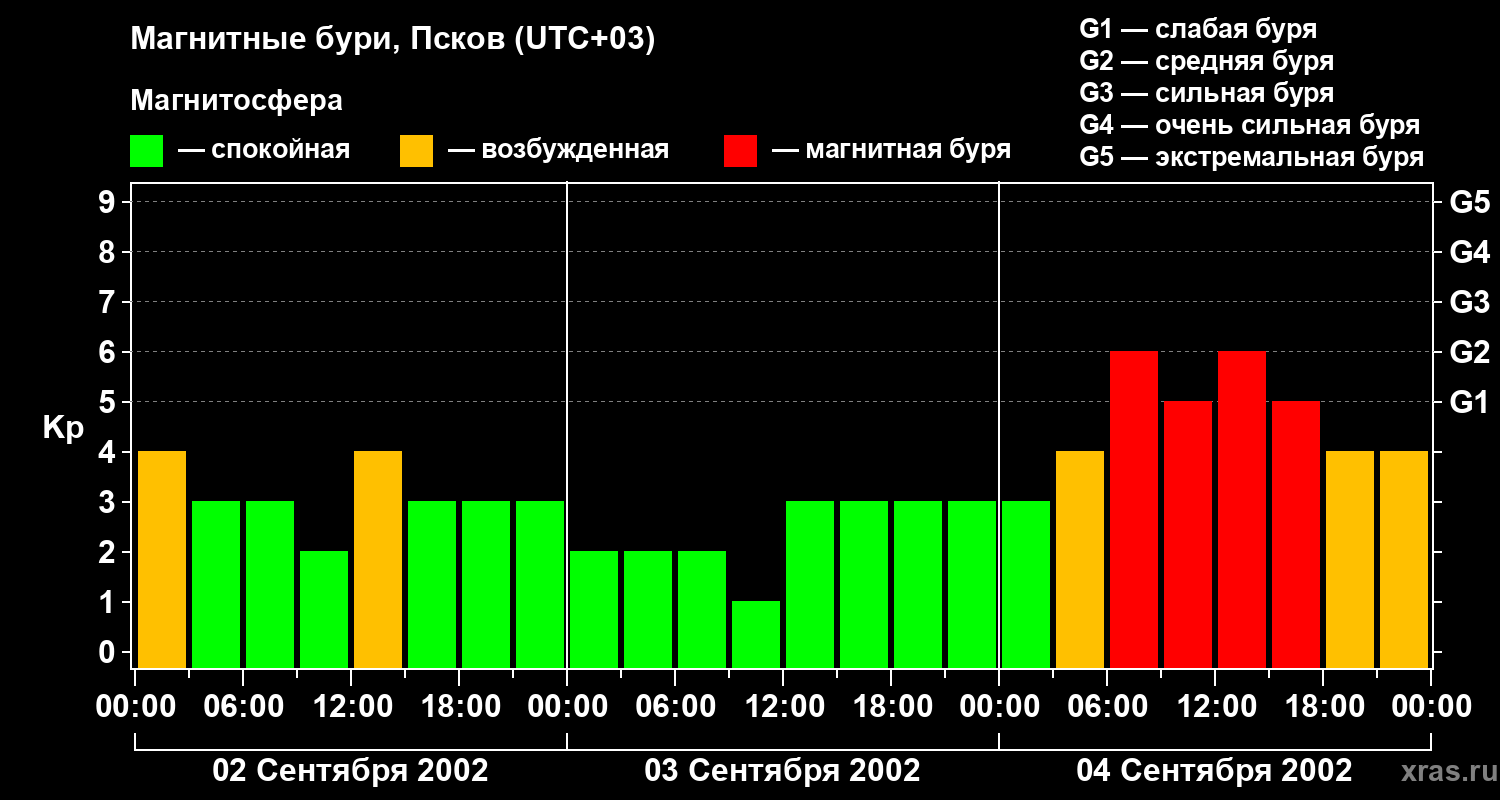The image size is (1500, 800).
Task: Click the 'Kp' vertical axis label
Action: point(63,427)
